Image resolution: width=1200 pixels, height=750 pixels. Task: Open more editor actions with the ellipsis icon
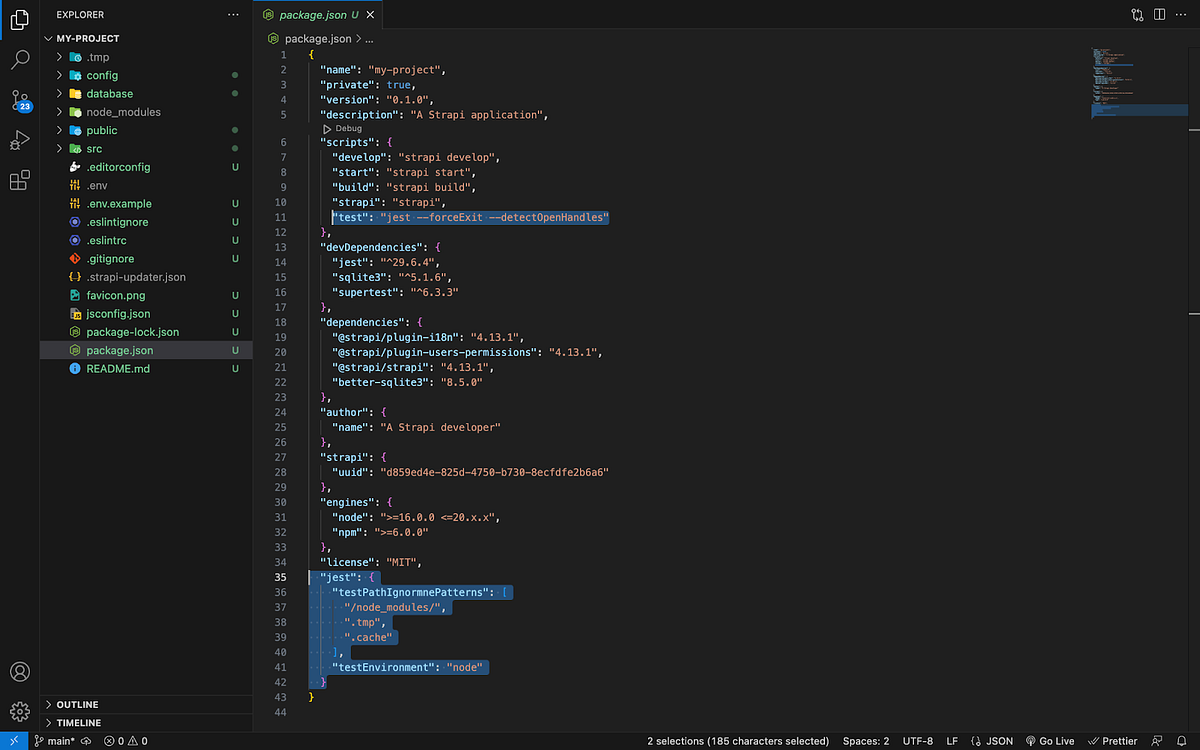[x=1181, y=14]
